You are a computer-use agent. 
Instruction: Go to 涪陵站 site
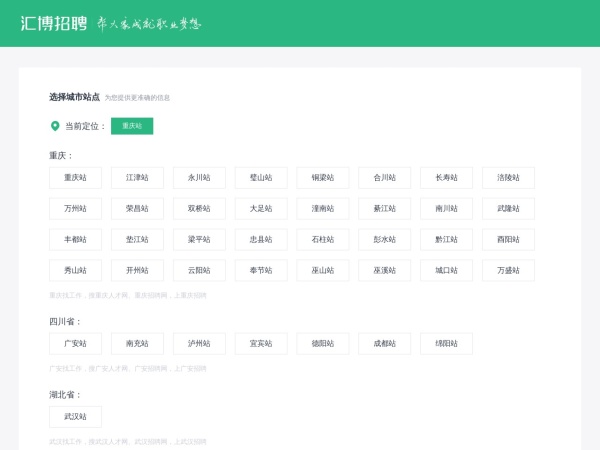[508, 178]
